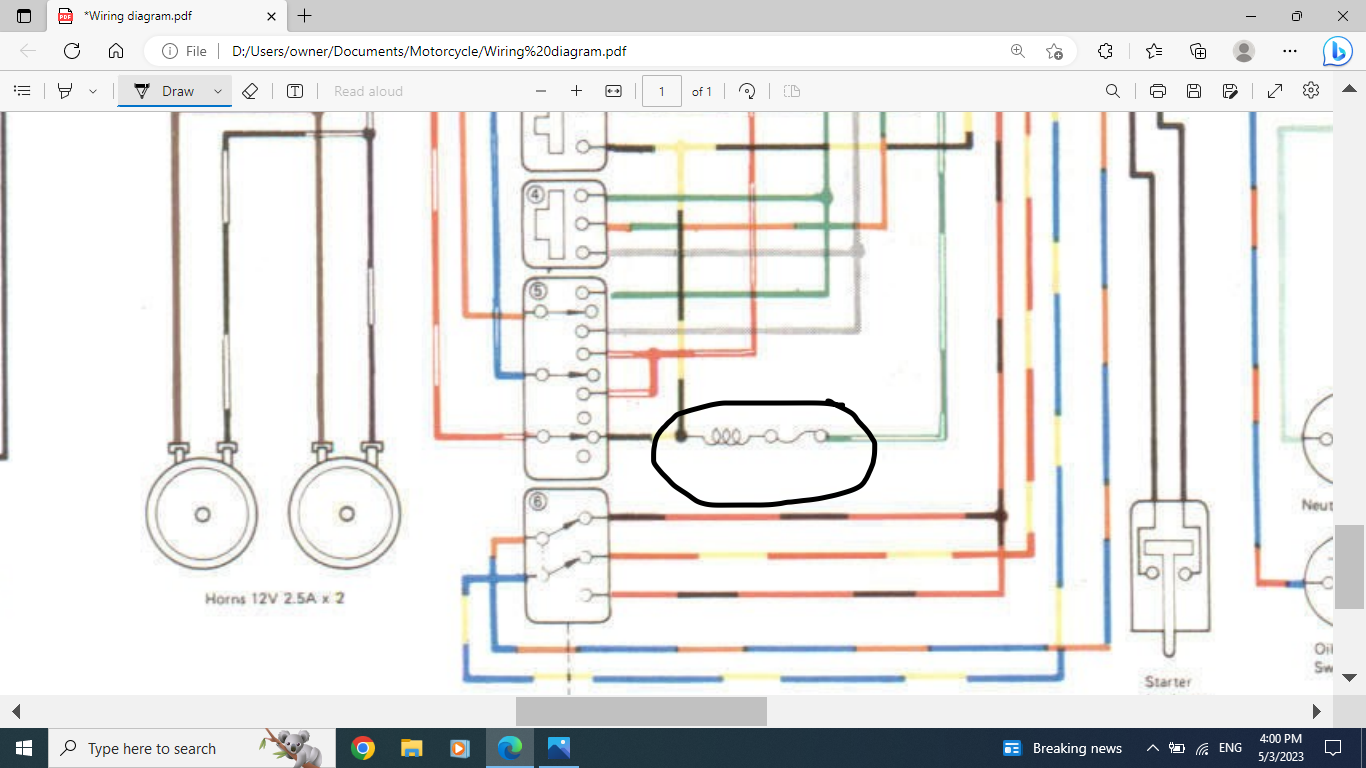Toggle the Draw tool

(165, 91)
